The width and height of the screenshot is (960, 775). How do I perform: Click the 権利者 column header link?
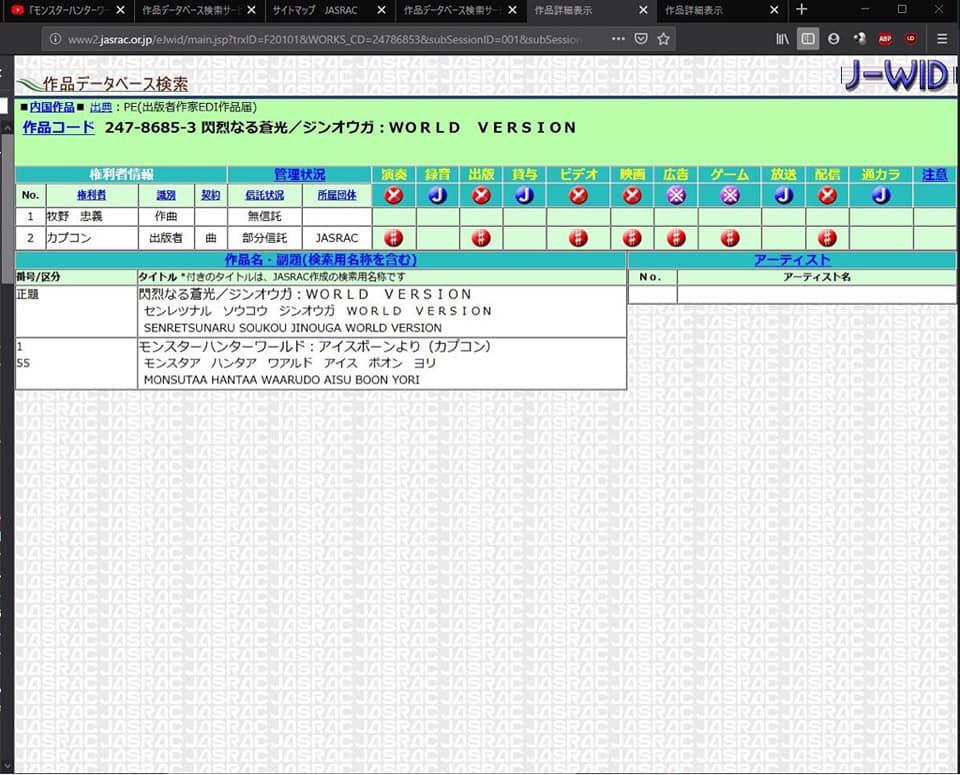tap(91, 195)
